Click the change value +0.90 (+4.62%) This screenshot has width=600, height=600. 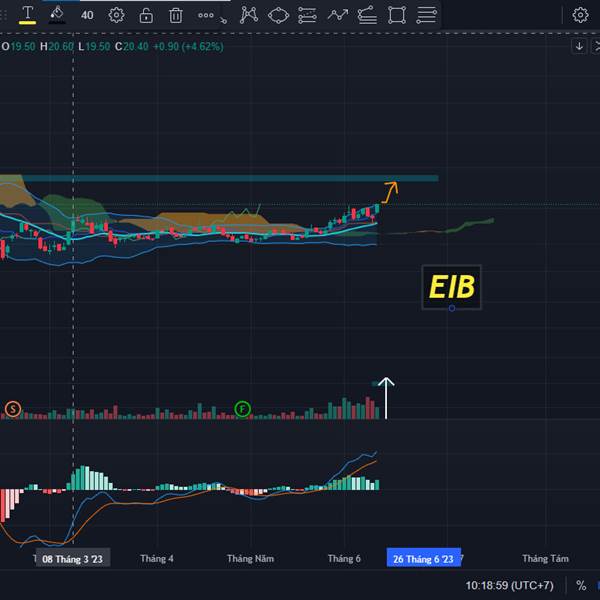tap(188, 47)
